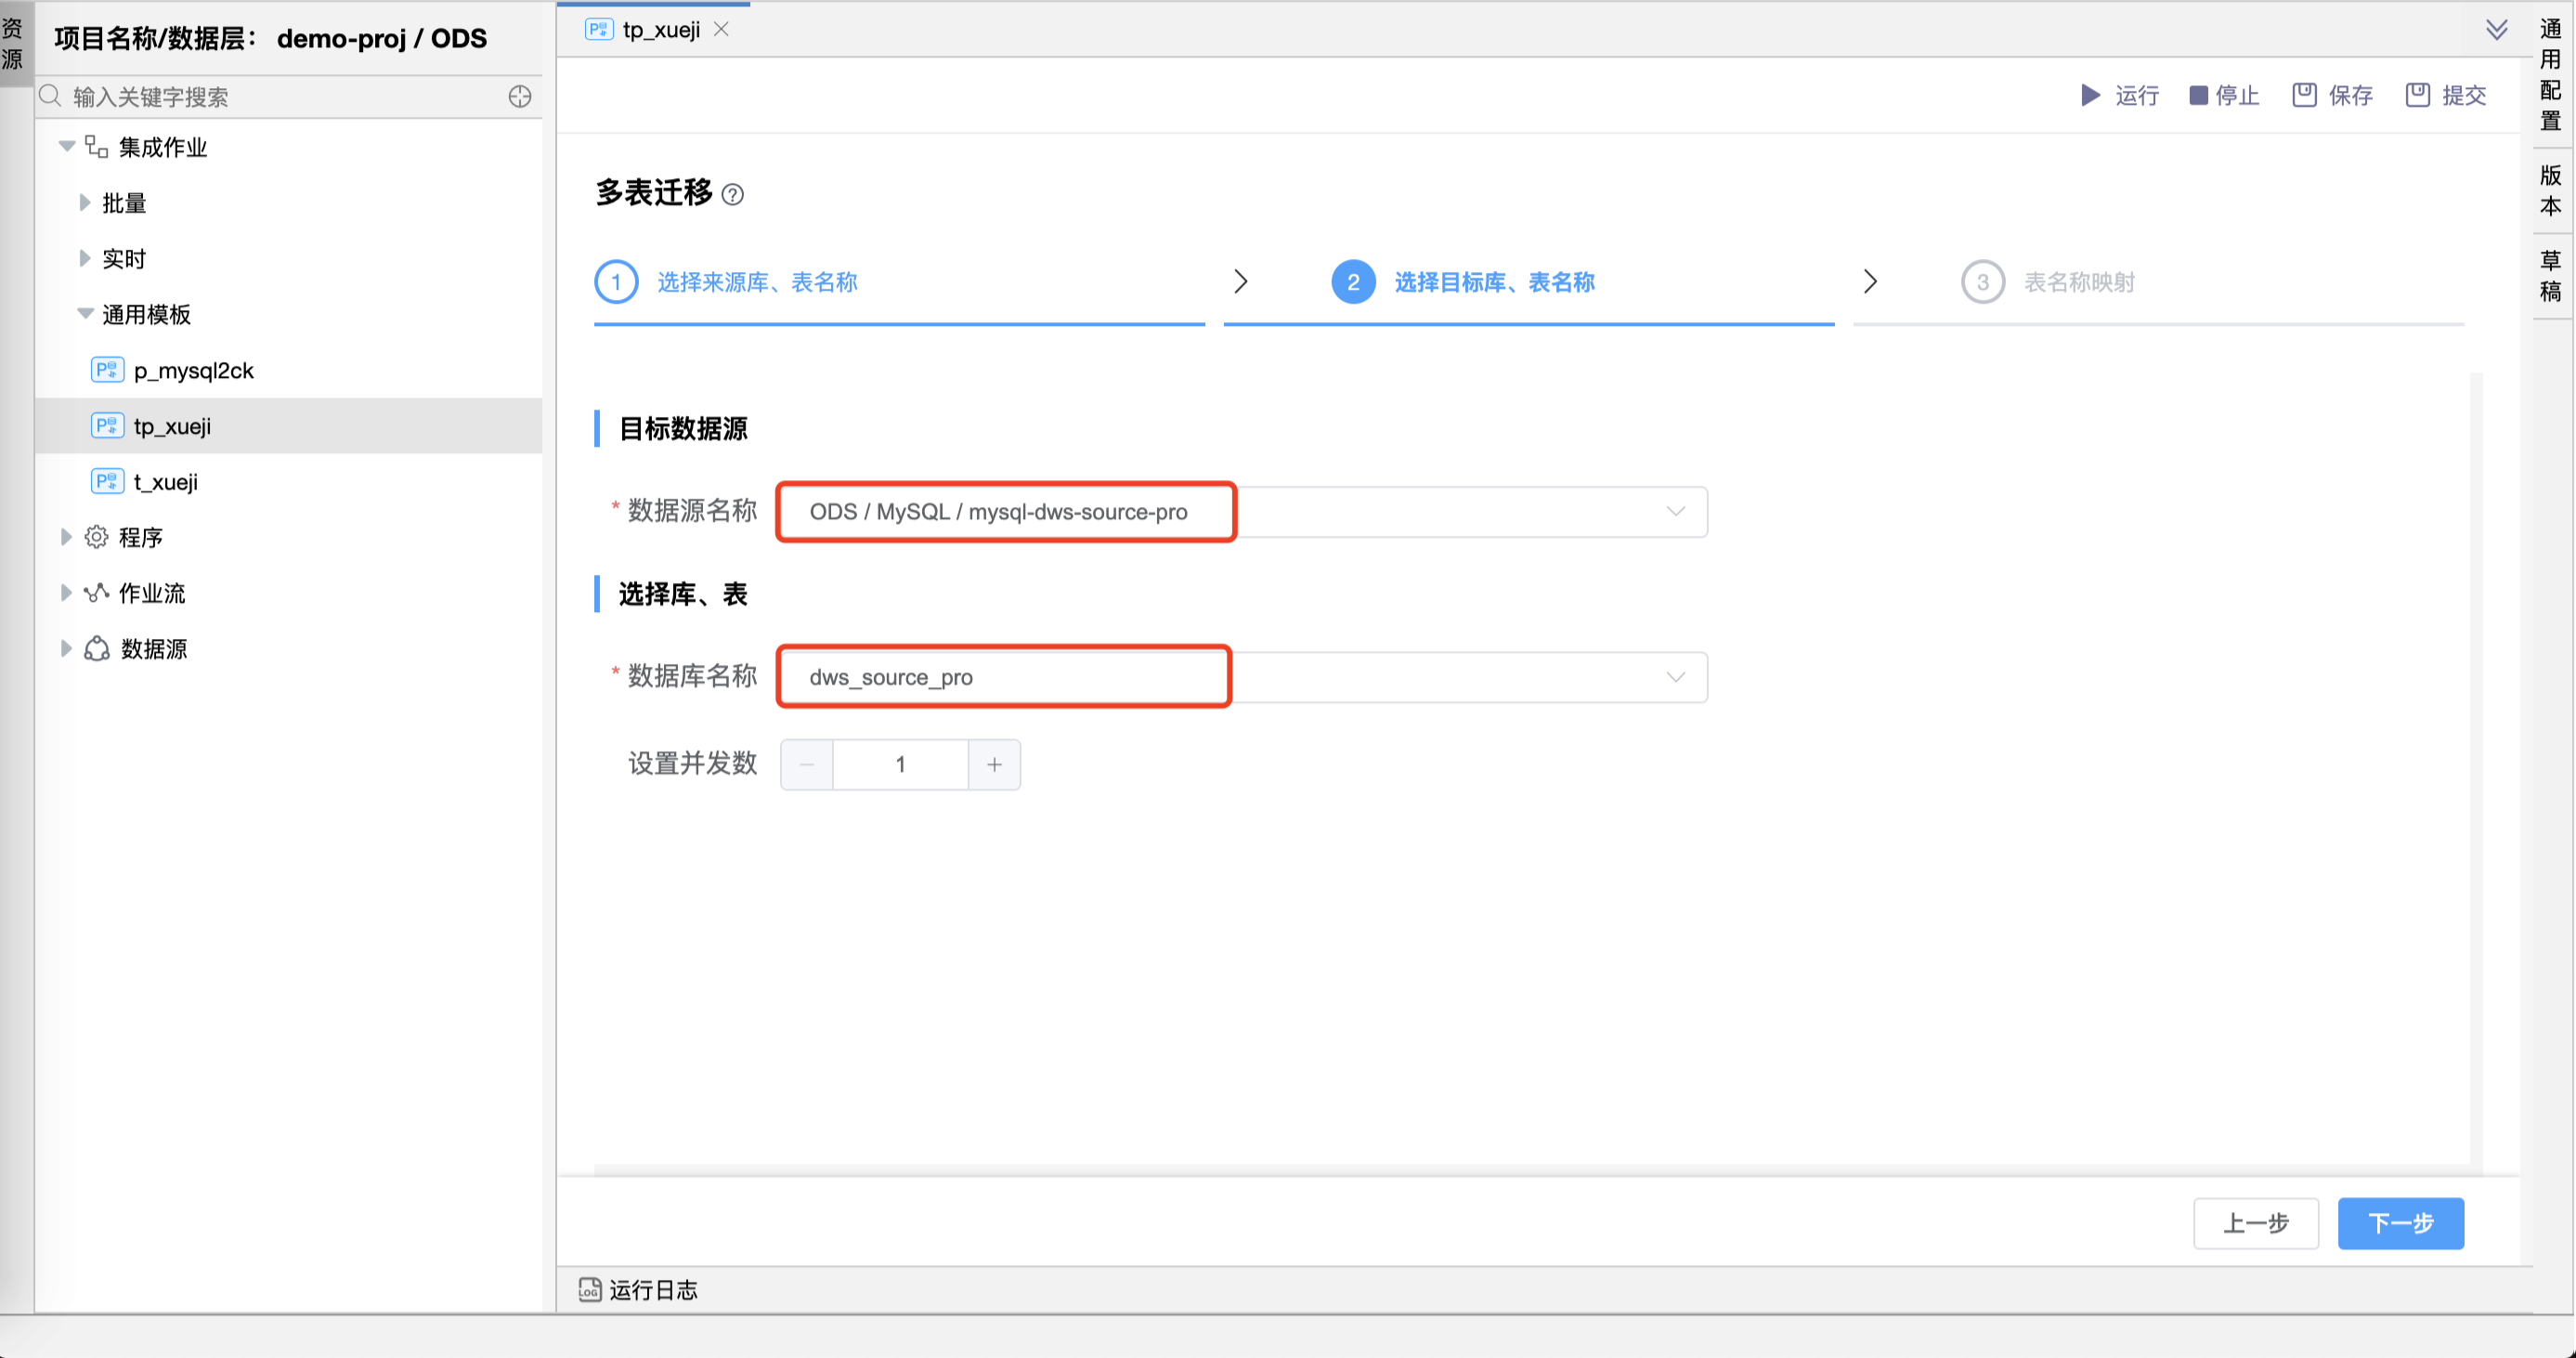Image resolution: width=2576 pixels, height=1358 pixels.
Task: Open the 数据源名称 dropdown
Action: click(1675, 512)
